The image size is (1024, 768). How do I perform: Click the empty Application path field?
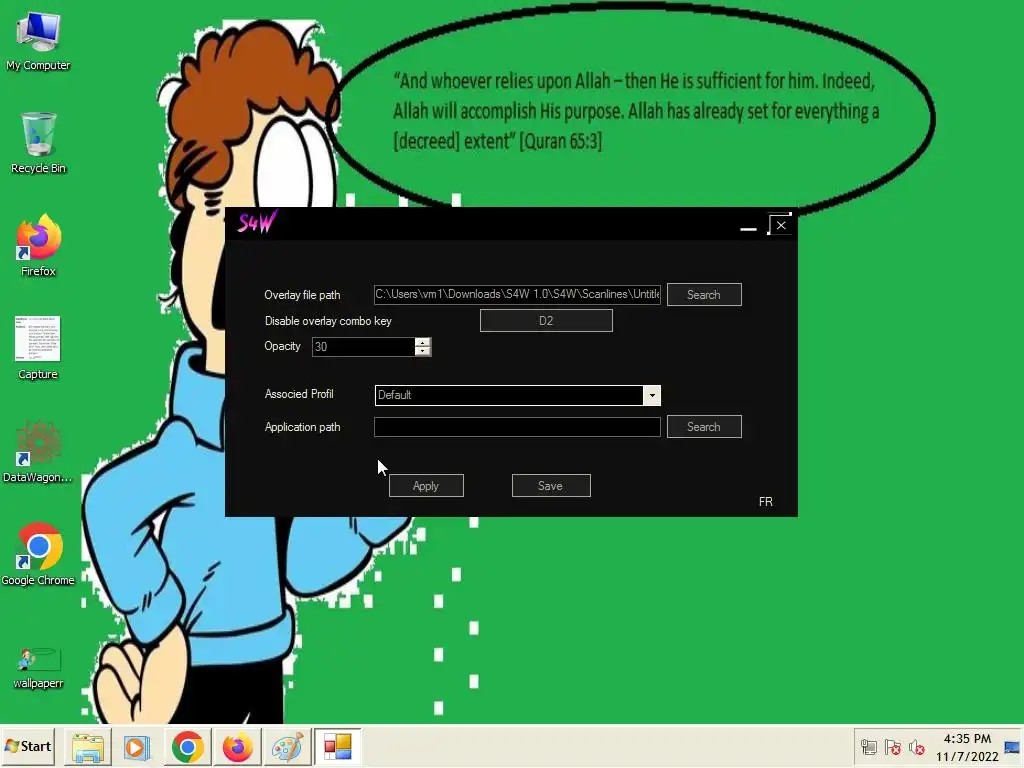coord(517,426)
